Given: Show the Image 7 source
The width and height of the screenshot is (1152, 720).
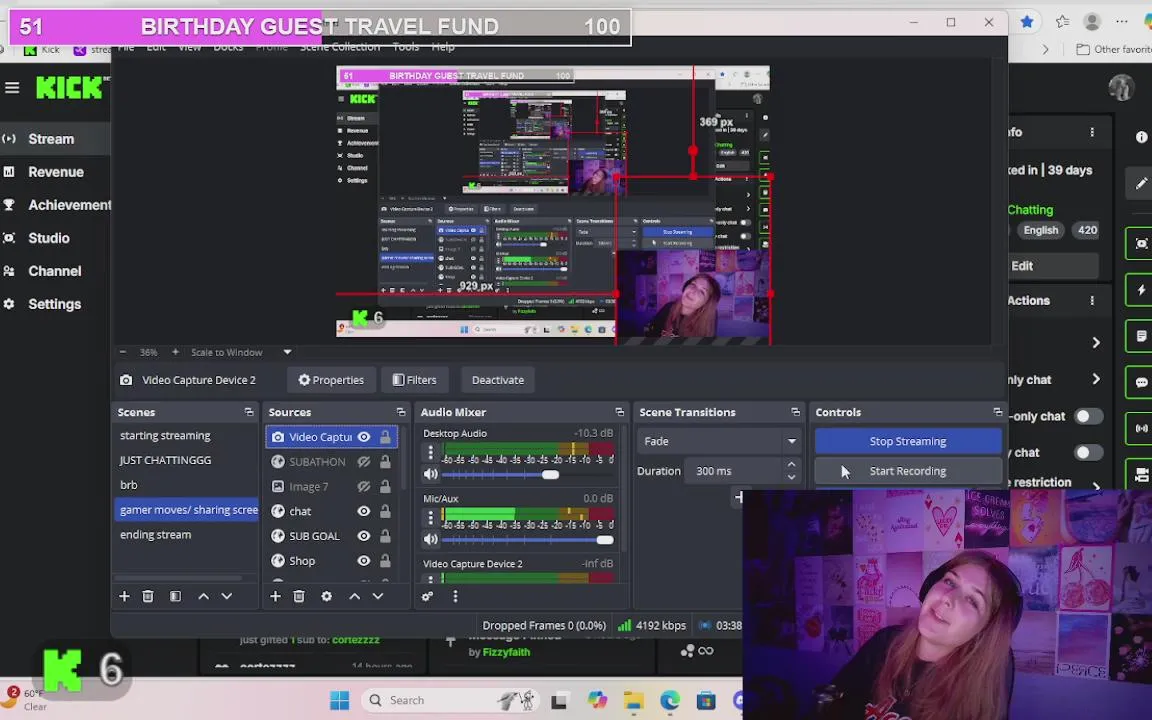Looking at the screenshot, I should click(x=364, y=486).
